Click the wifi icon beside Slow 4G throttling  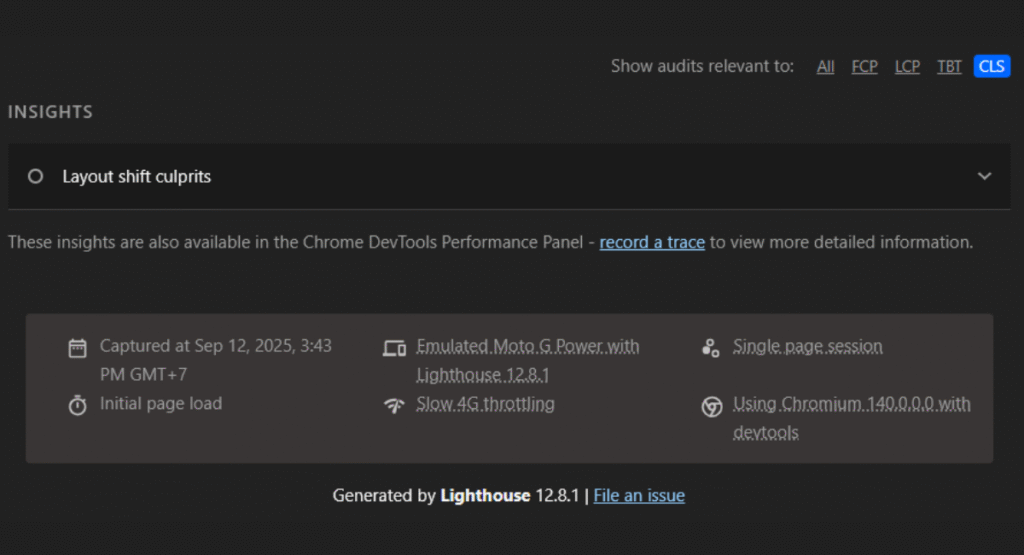coord(394,406)
